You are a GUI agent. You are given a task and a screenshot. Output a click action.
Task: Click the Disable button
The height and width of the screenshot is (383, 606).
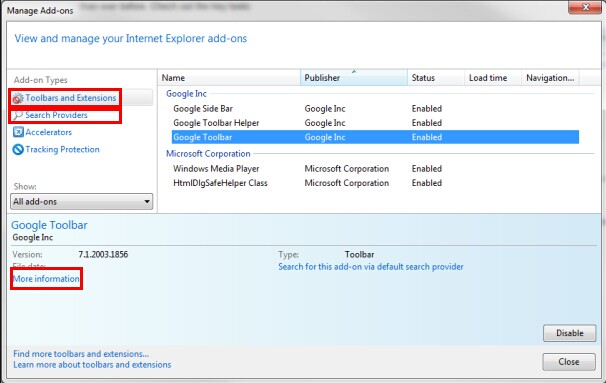tap(569, 333)
